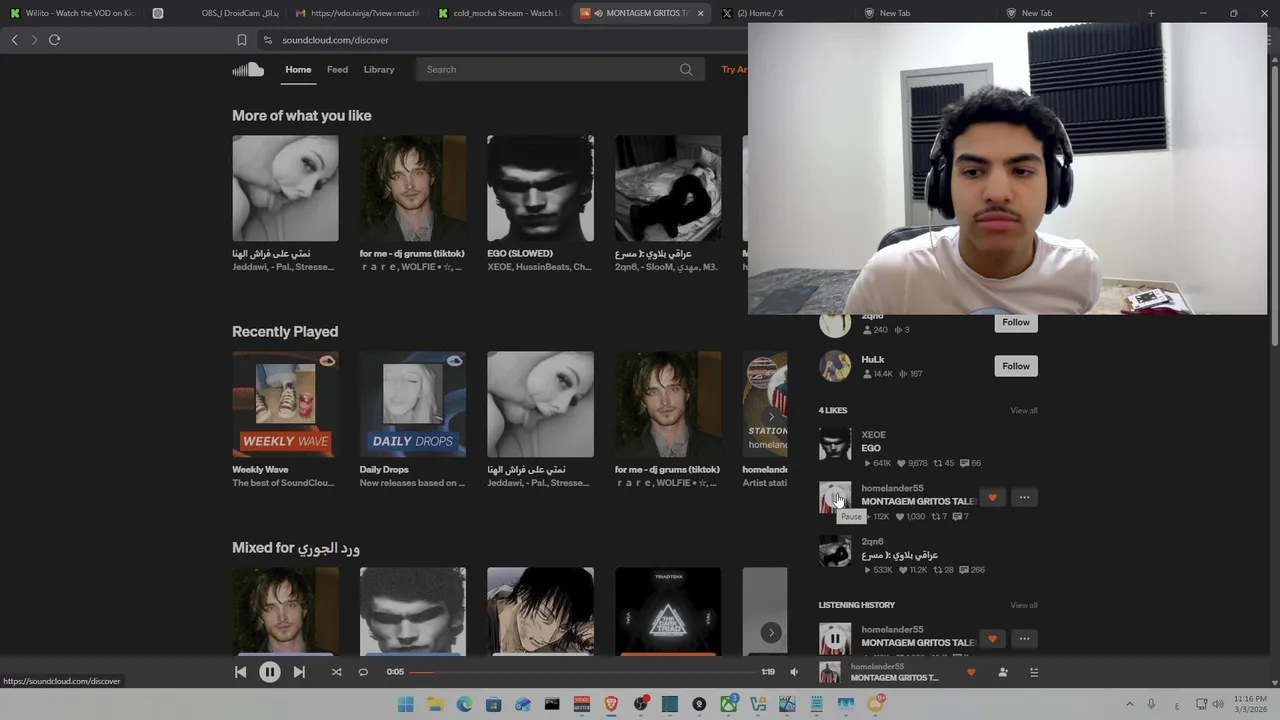Unlike MONTAGEM GRITOS in the Likes list
The image size is (1280, 720).
pos(992,497)
